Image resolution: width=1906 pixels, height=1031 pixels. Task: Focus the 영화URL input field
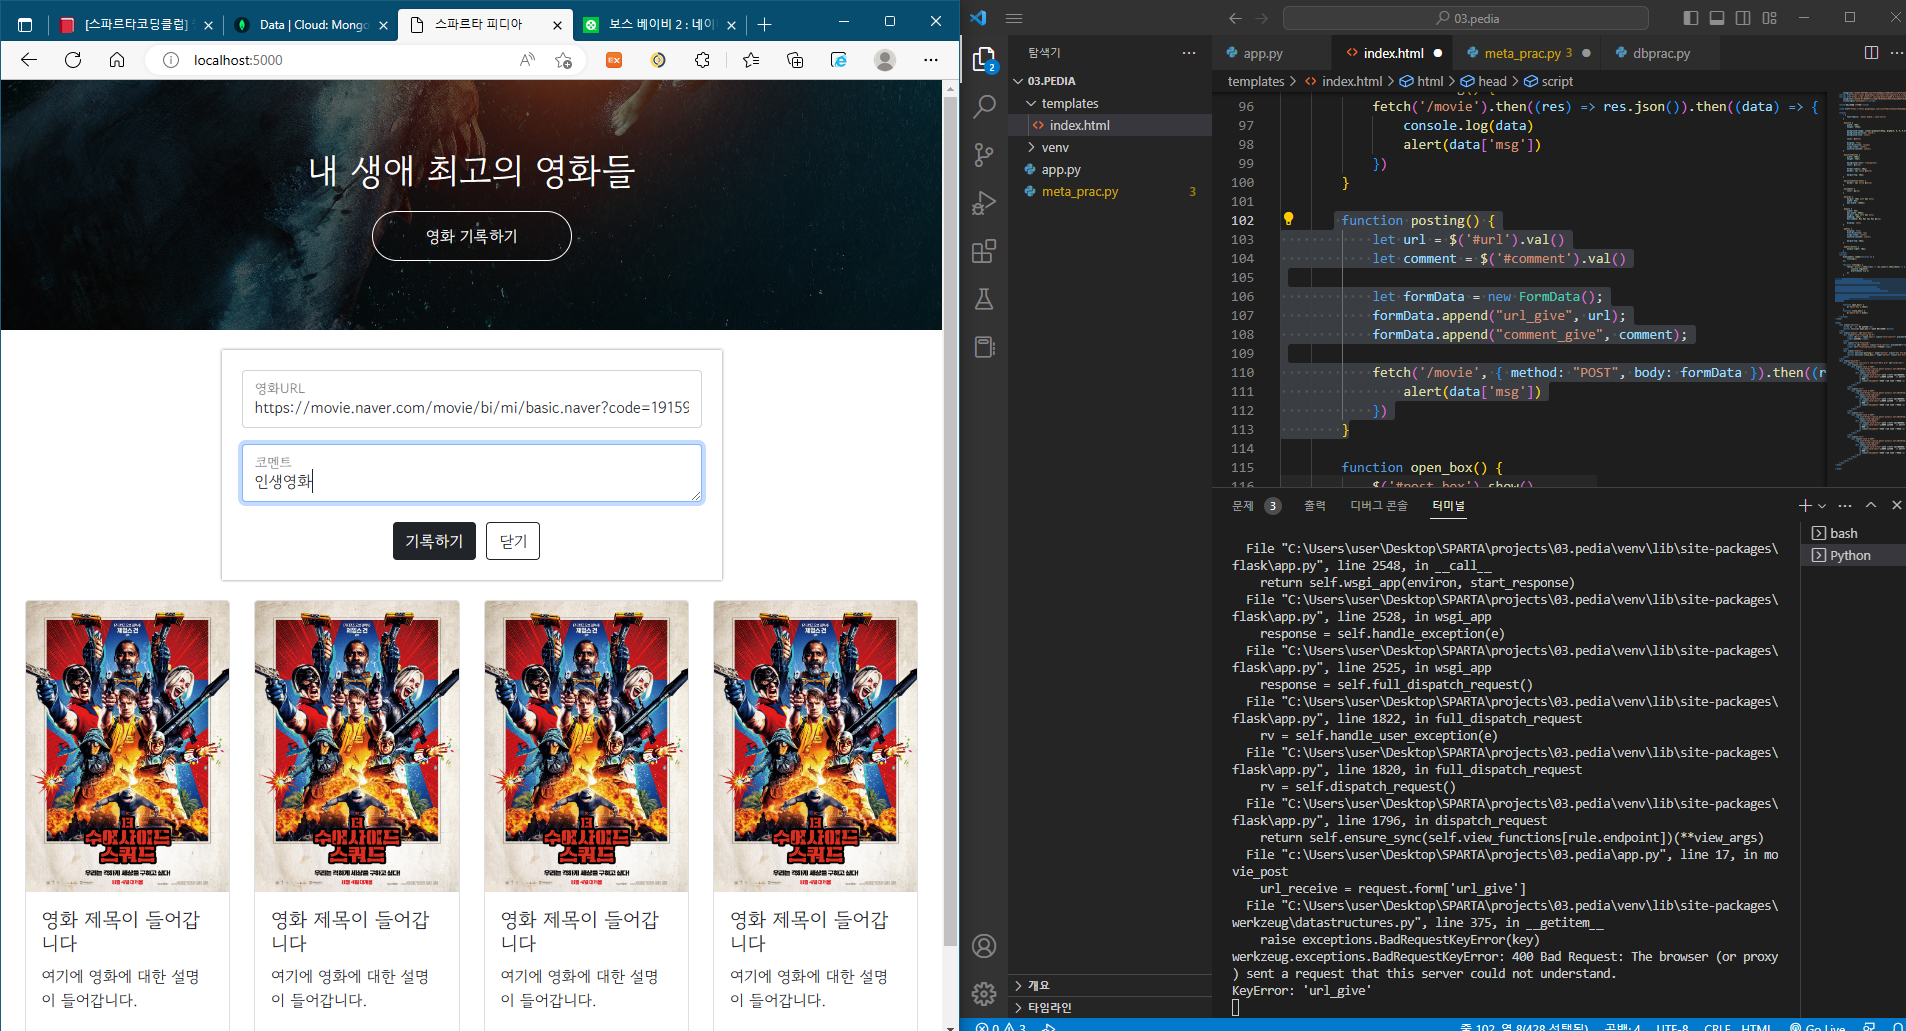click(x=472, y=399)
